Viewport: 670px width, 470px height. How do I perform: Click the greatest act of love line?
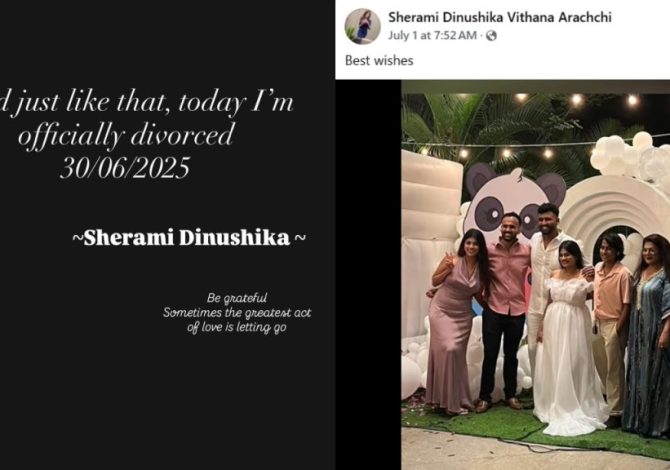[237, 320]
